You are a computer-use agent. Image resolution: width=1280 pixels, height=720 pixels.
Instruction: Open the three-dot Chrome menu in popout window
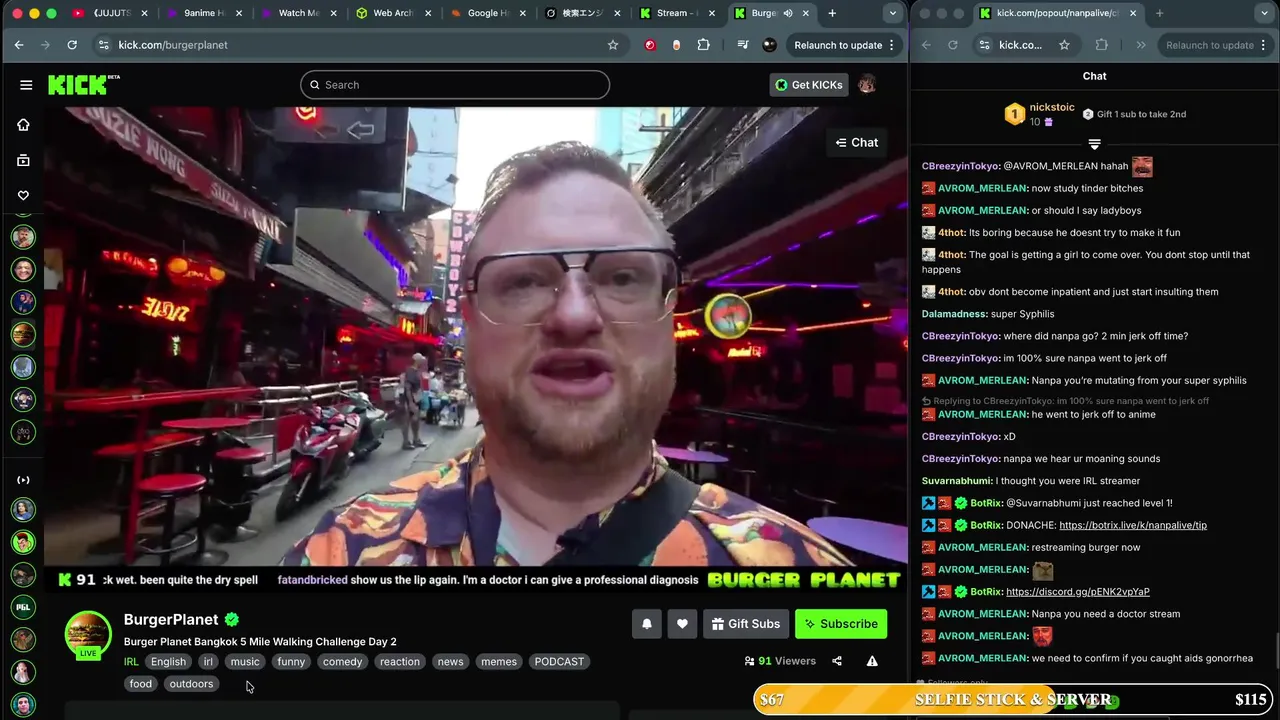tap(1264, 45)
